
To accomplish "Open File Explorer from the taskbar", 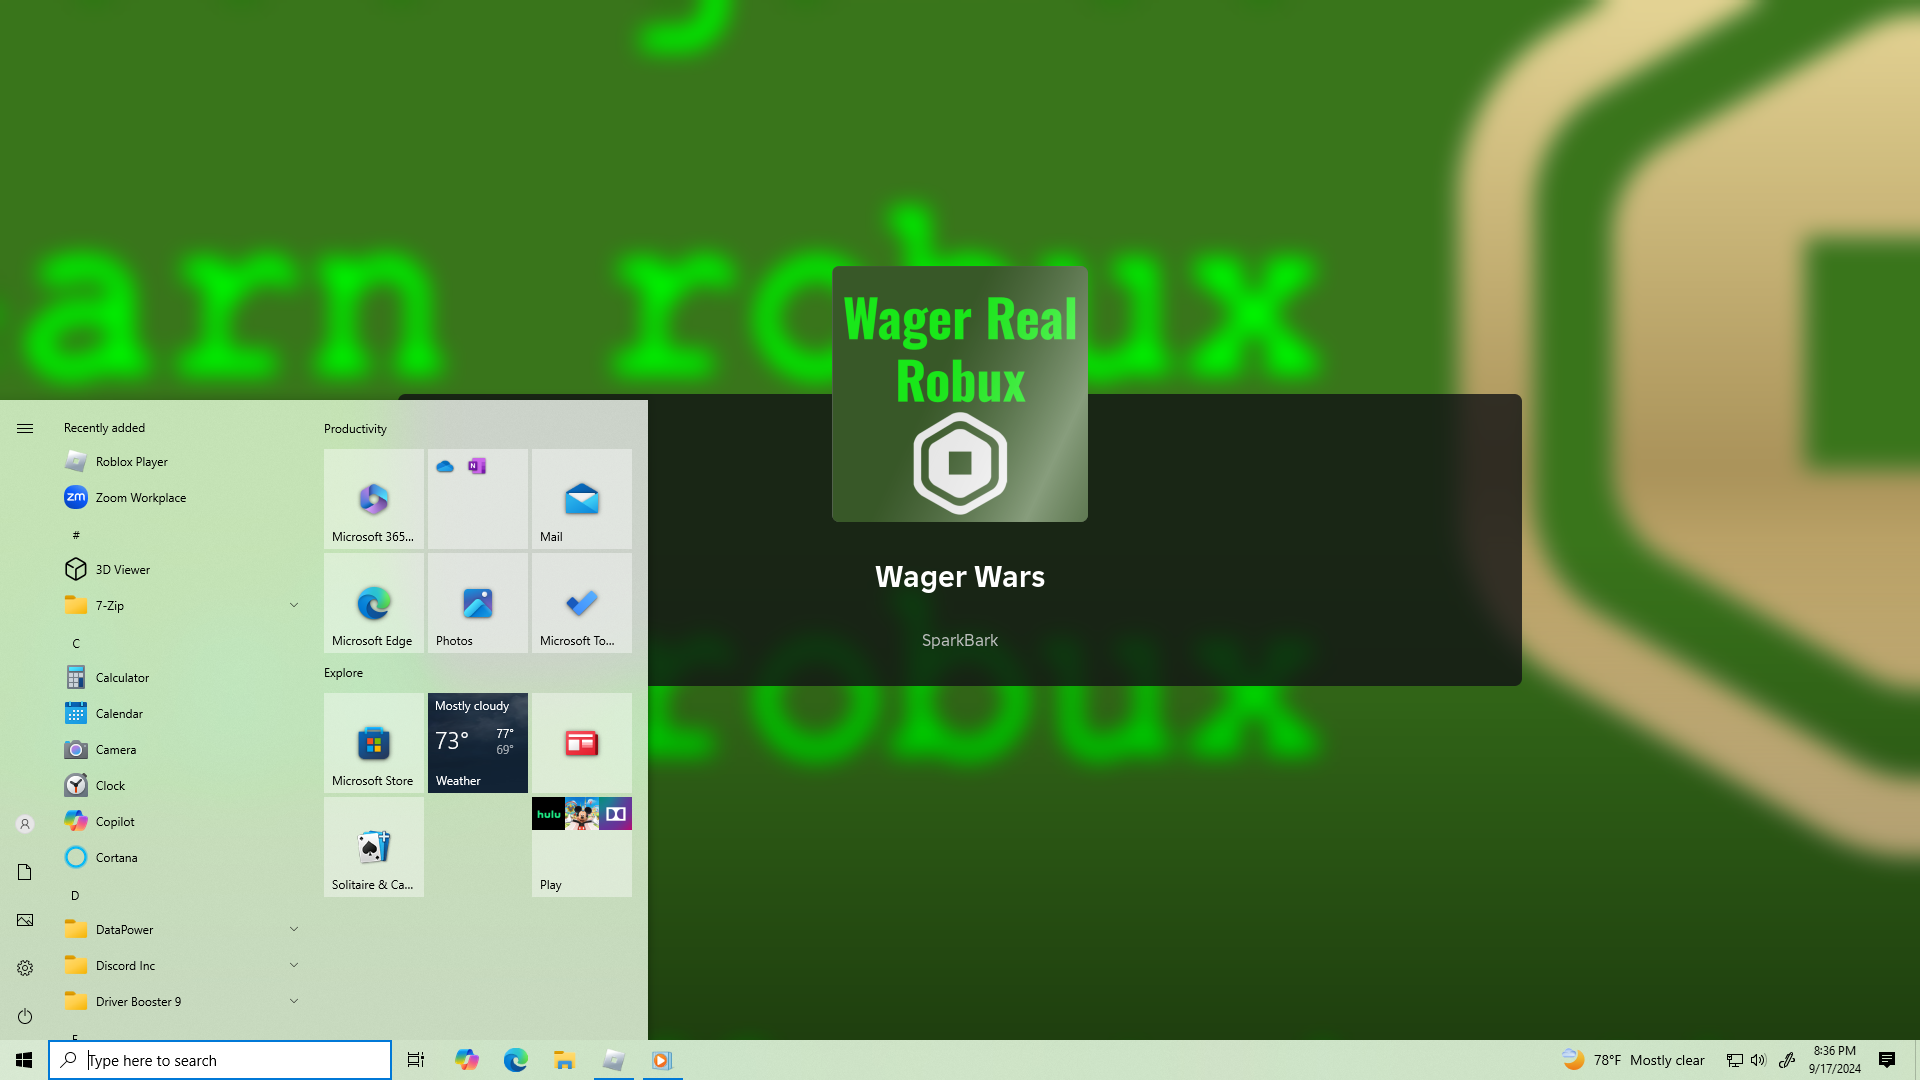I will 564,1060.
